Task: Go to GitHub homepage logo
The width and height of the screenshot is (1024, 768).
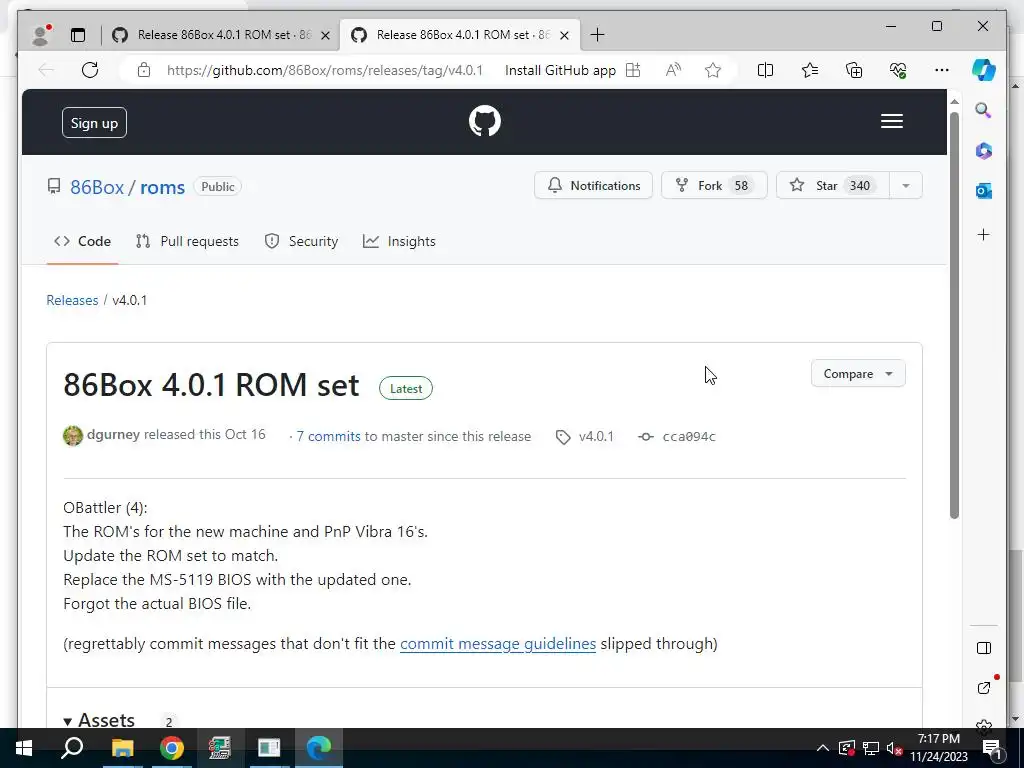Action: (x=485, y=121)
